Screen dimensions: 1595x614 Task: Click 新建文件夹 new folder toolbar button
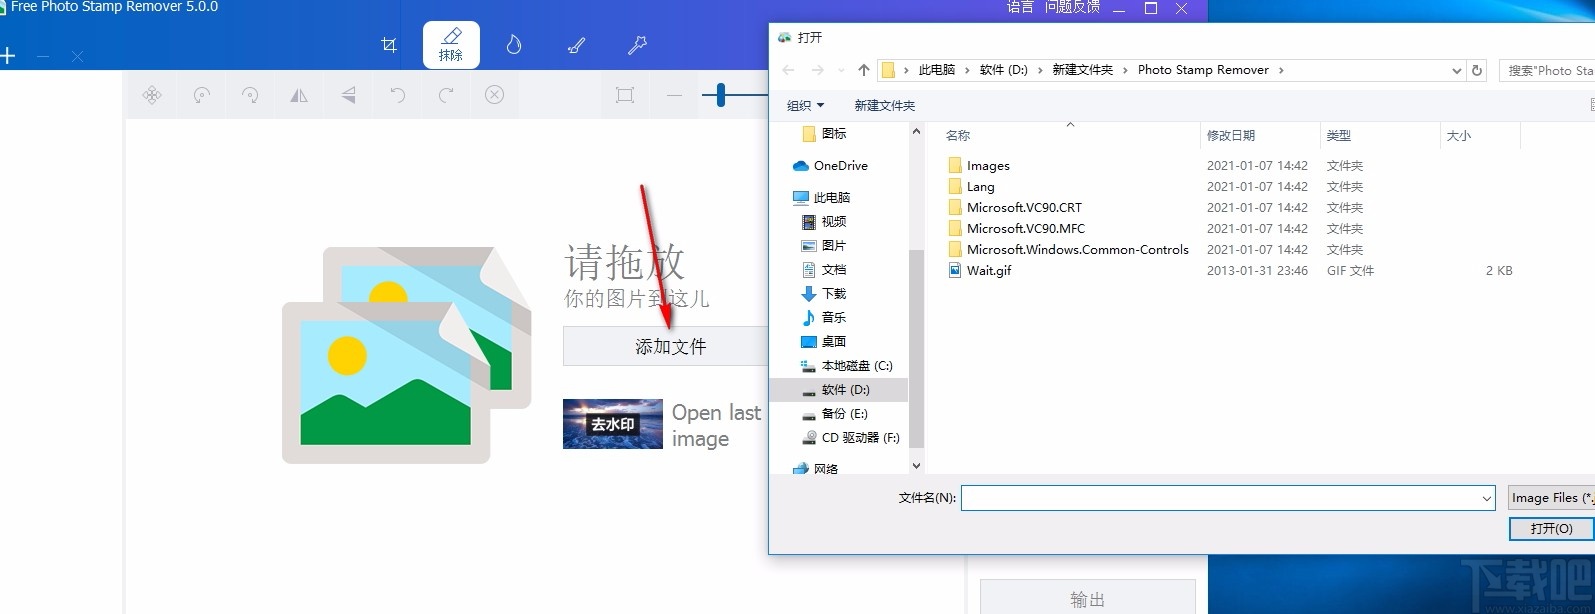(x=884, y=105)
